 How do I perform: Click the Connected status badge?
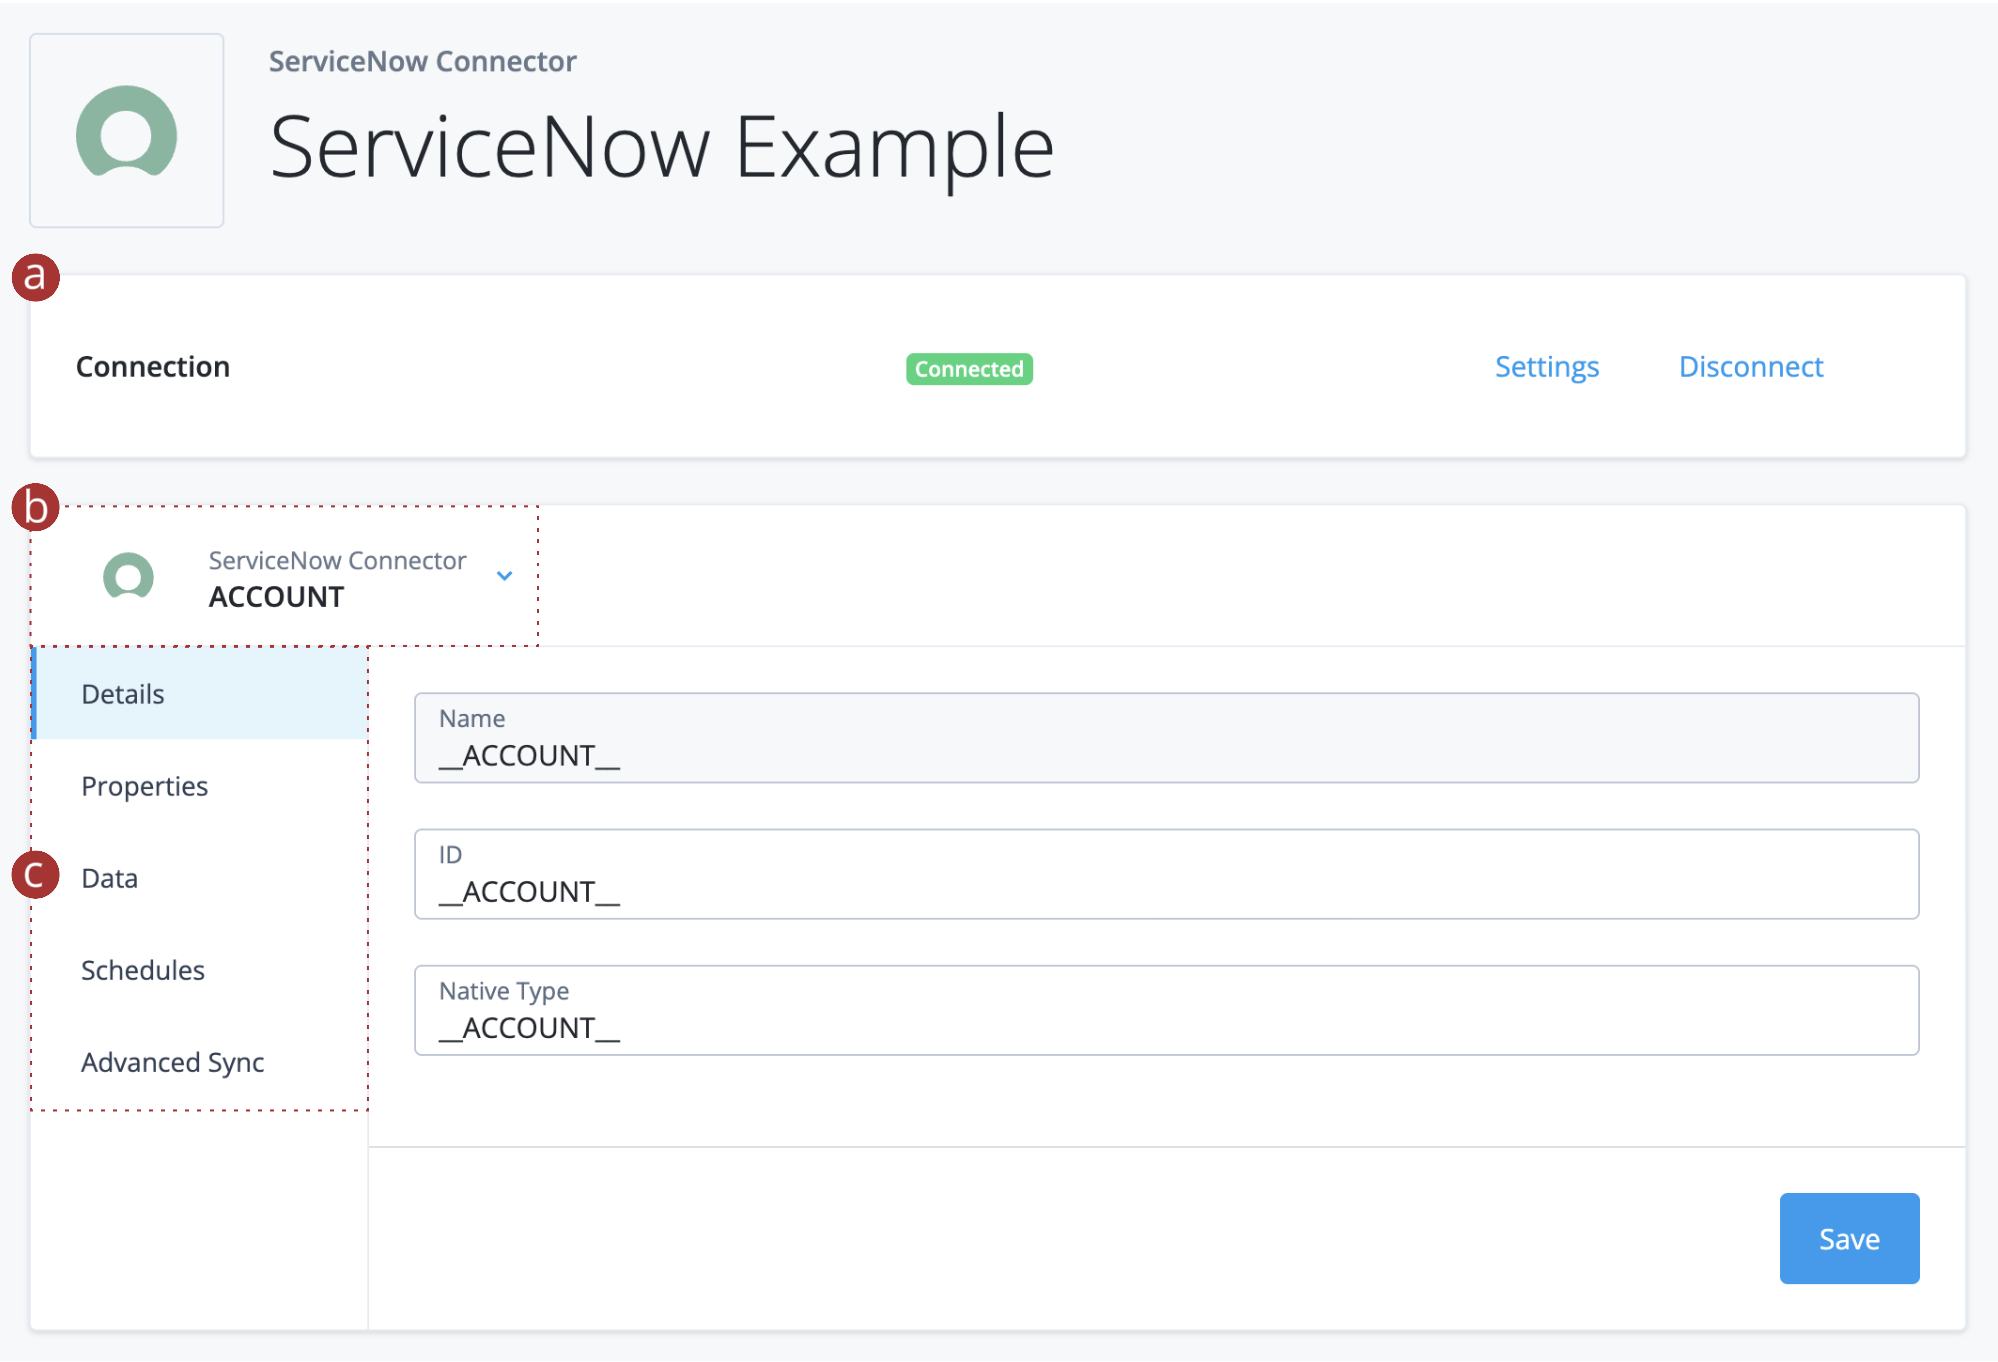tap(969, 369)
